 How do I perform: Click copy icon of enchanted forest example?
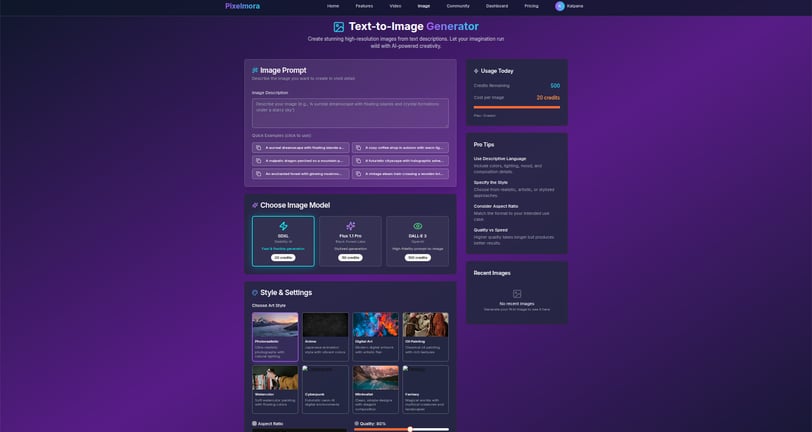[x=258, y=174]
